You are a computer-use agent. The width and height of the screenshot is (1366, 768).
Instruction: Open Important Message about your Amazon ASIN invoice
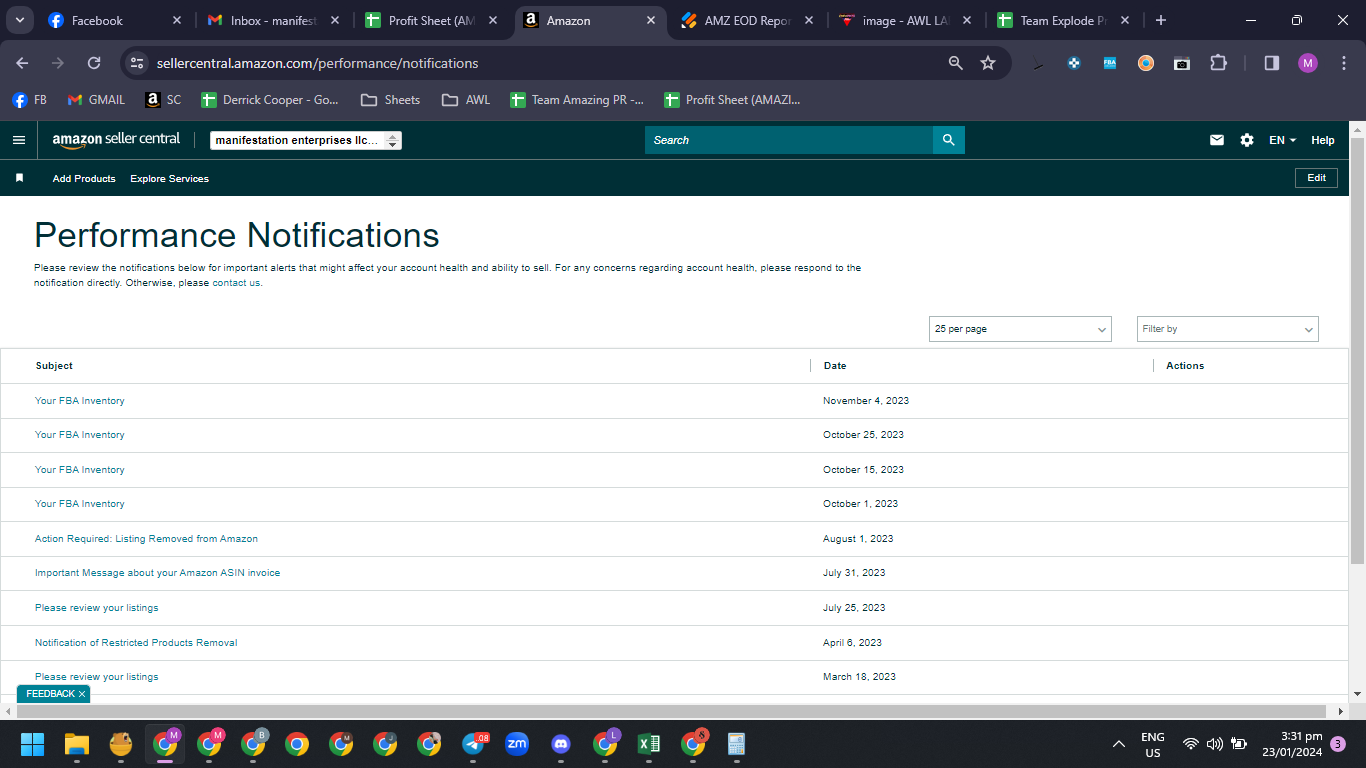tap(157, 573)
